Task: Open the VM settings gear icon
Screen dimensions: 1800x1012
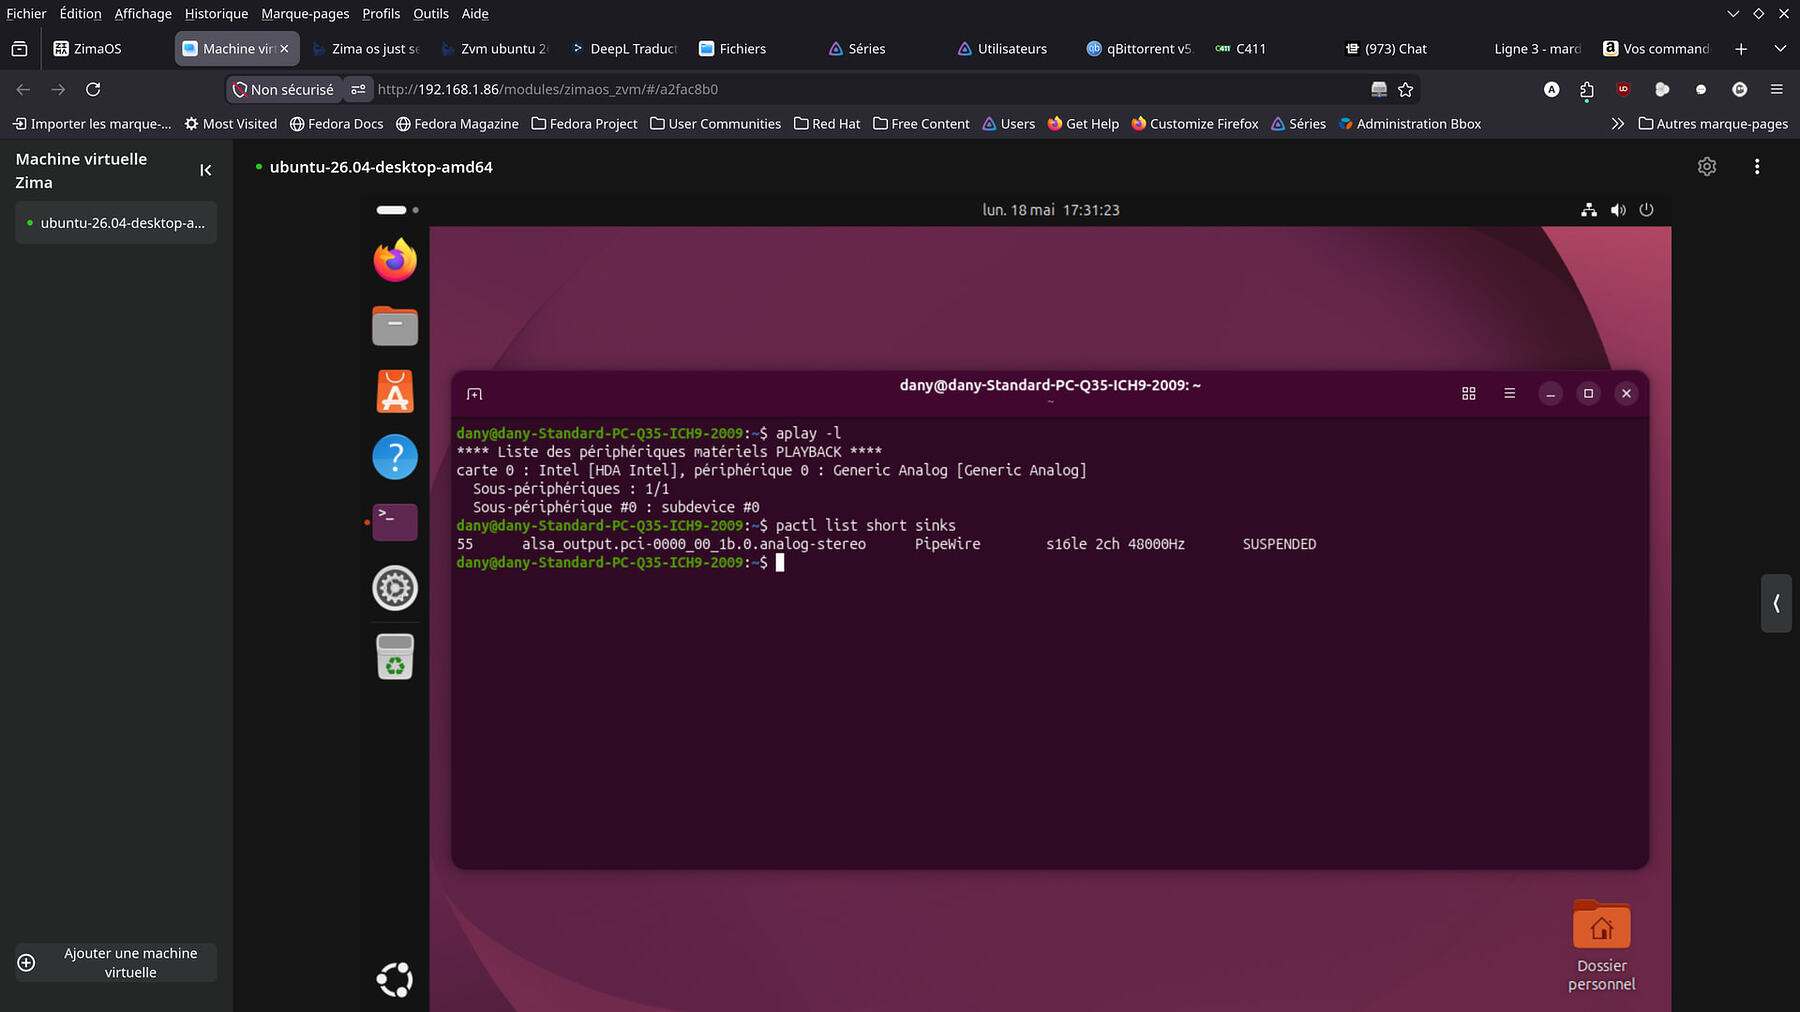Action: coord(1707,167)
